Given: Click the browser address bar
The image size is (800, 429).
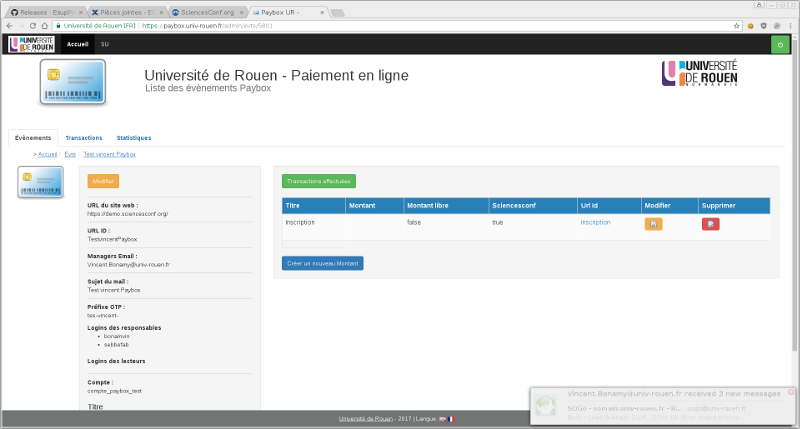Looking at the screenshot, I should pos(400,24).
